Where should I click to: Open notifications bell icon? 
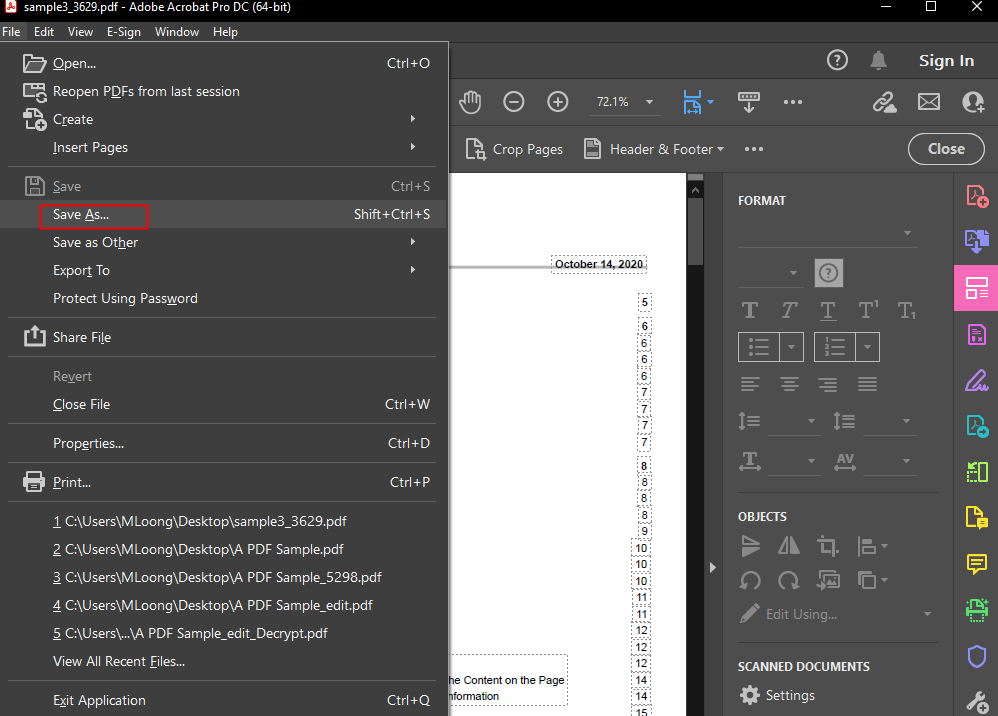(878, 60)
